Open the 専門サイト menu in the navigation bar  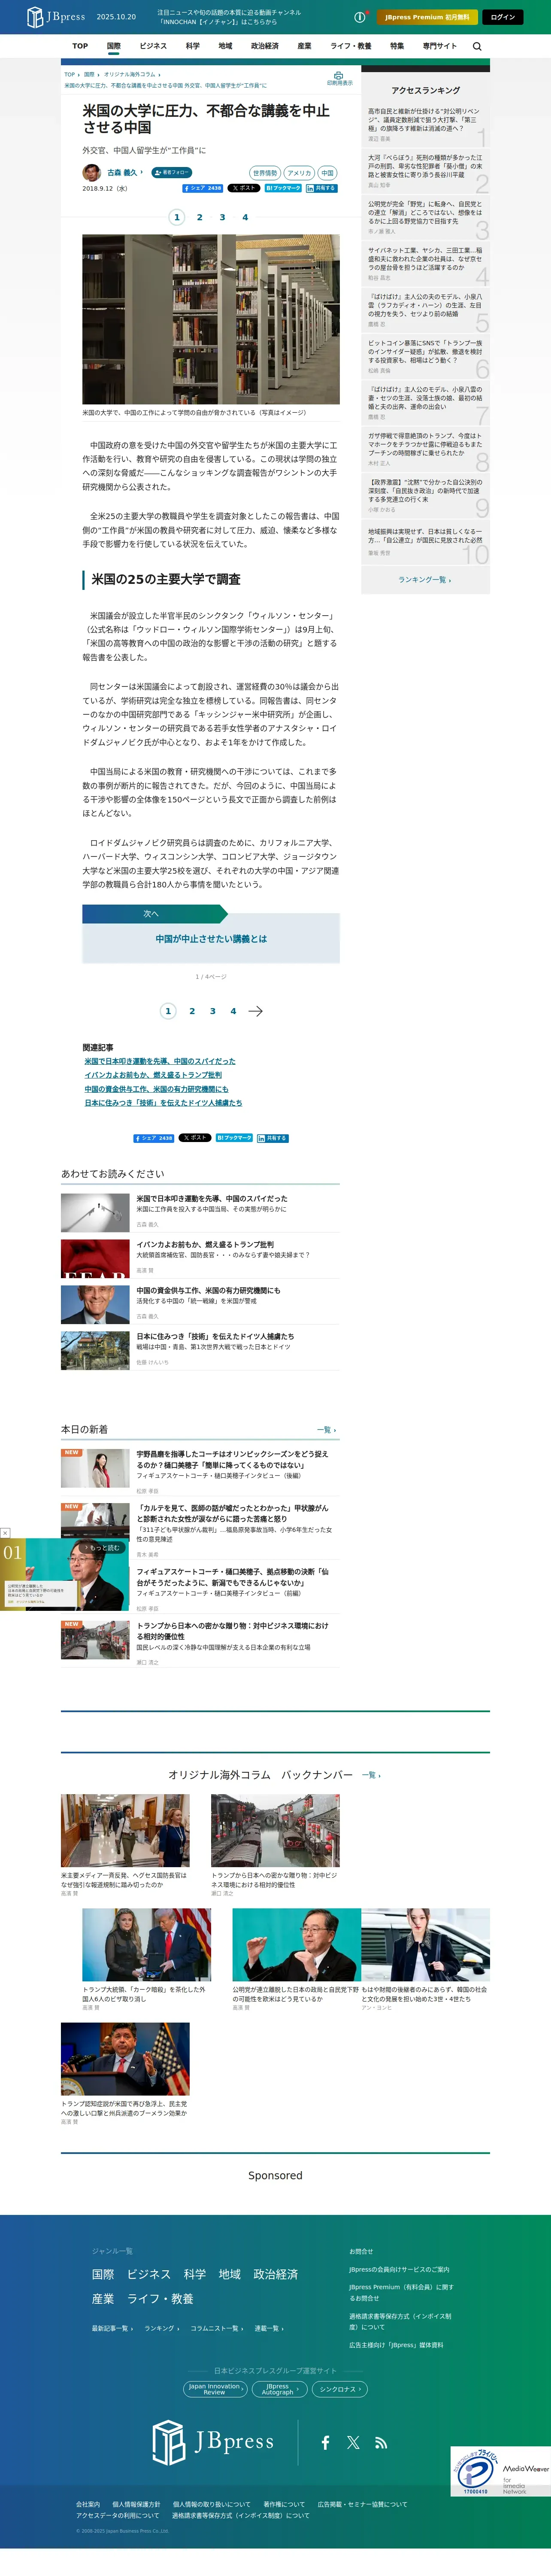click(x=439, y=46)
